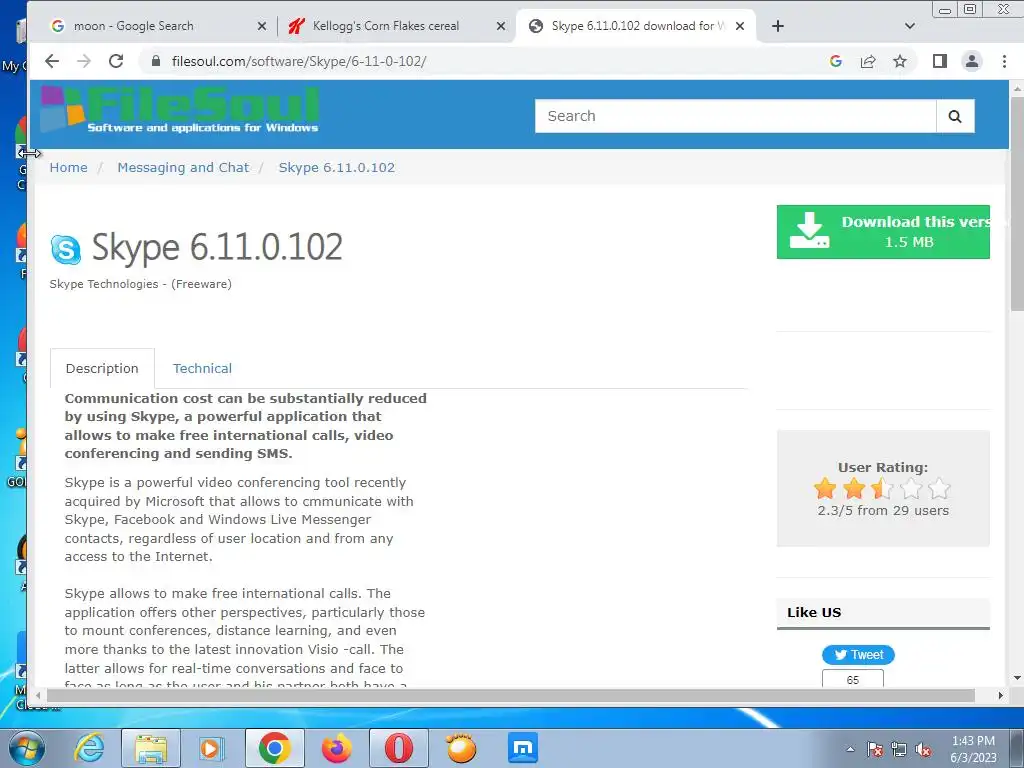Close the moon - Google Search tab
The image size is (1024, 768).
point(261,26)
